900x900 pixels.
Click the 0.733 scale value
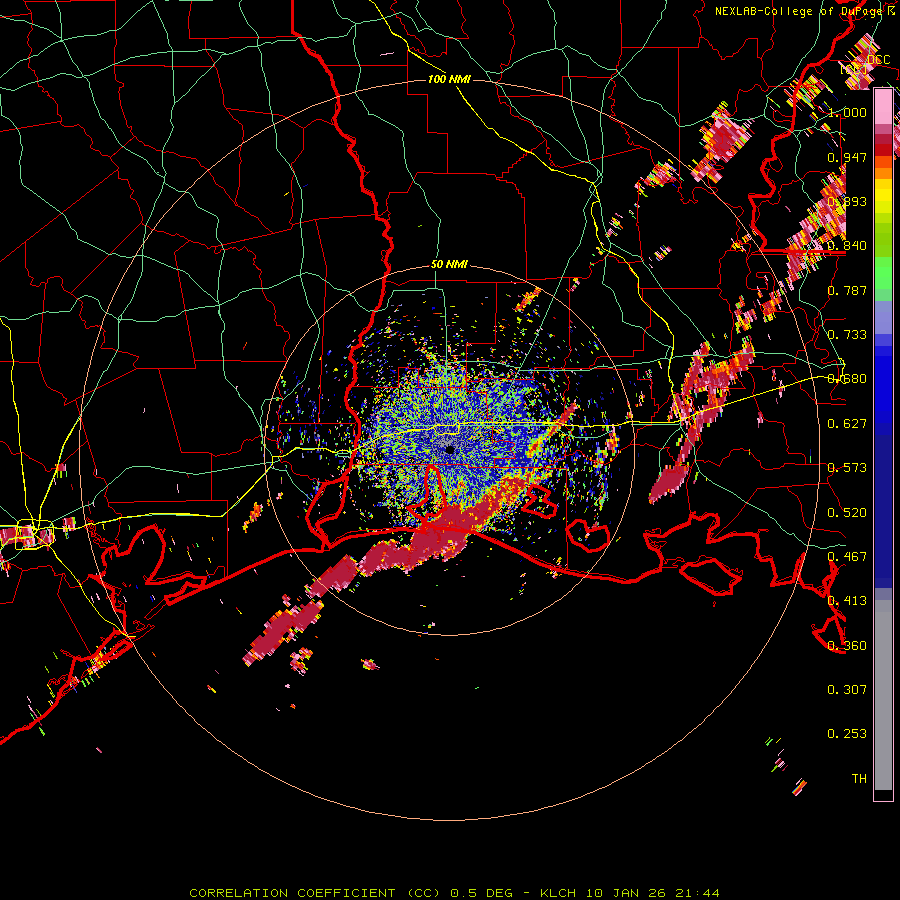click(x=847, y=335)
